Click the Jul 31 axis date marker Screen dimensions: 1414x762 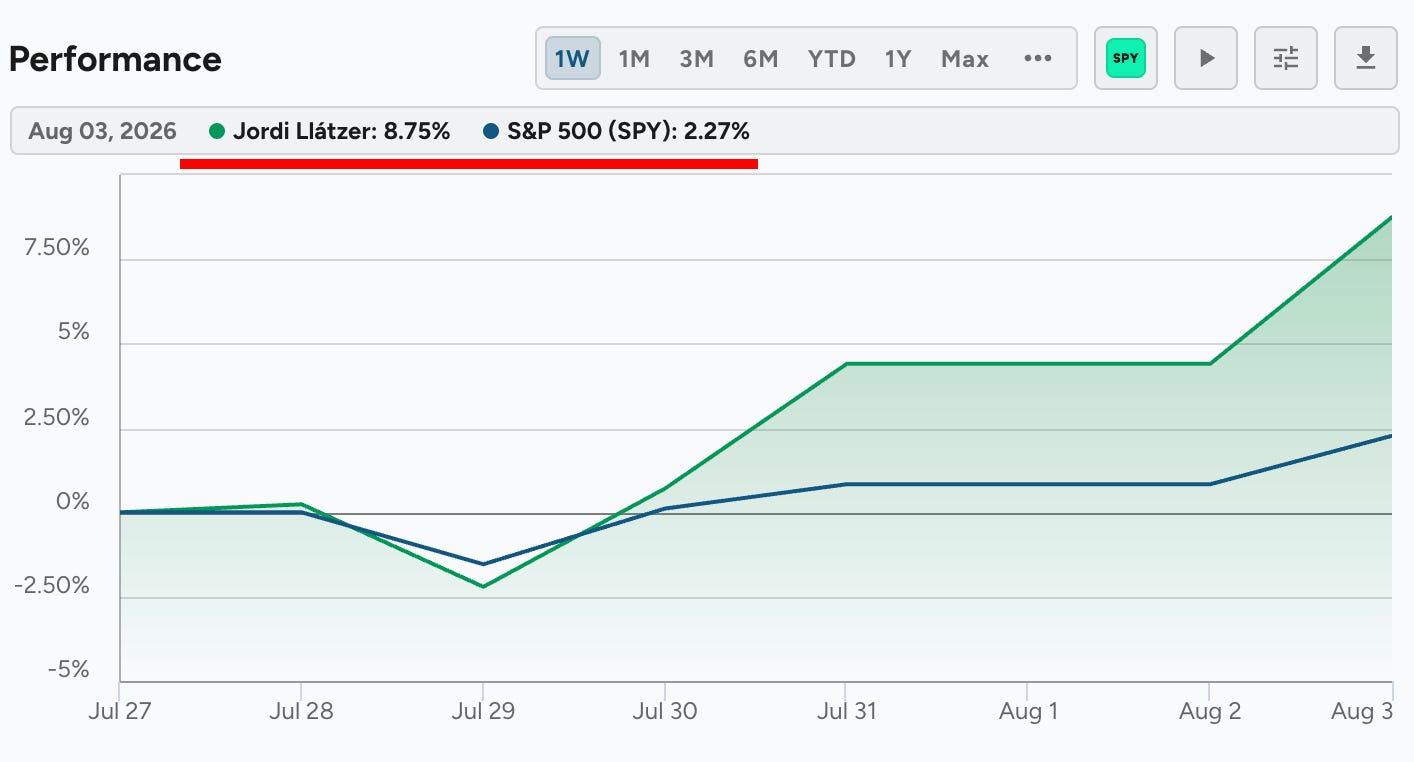pos(846,712)
